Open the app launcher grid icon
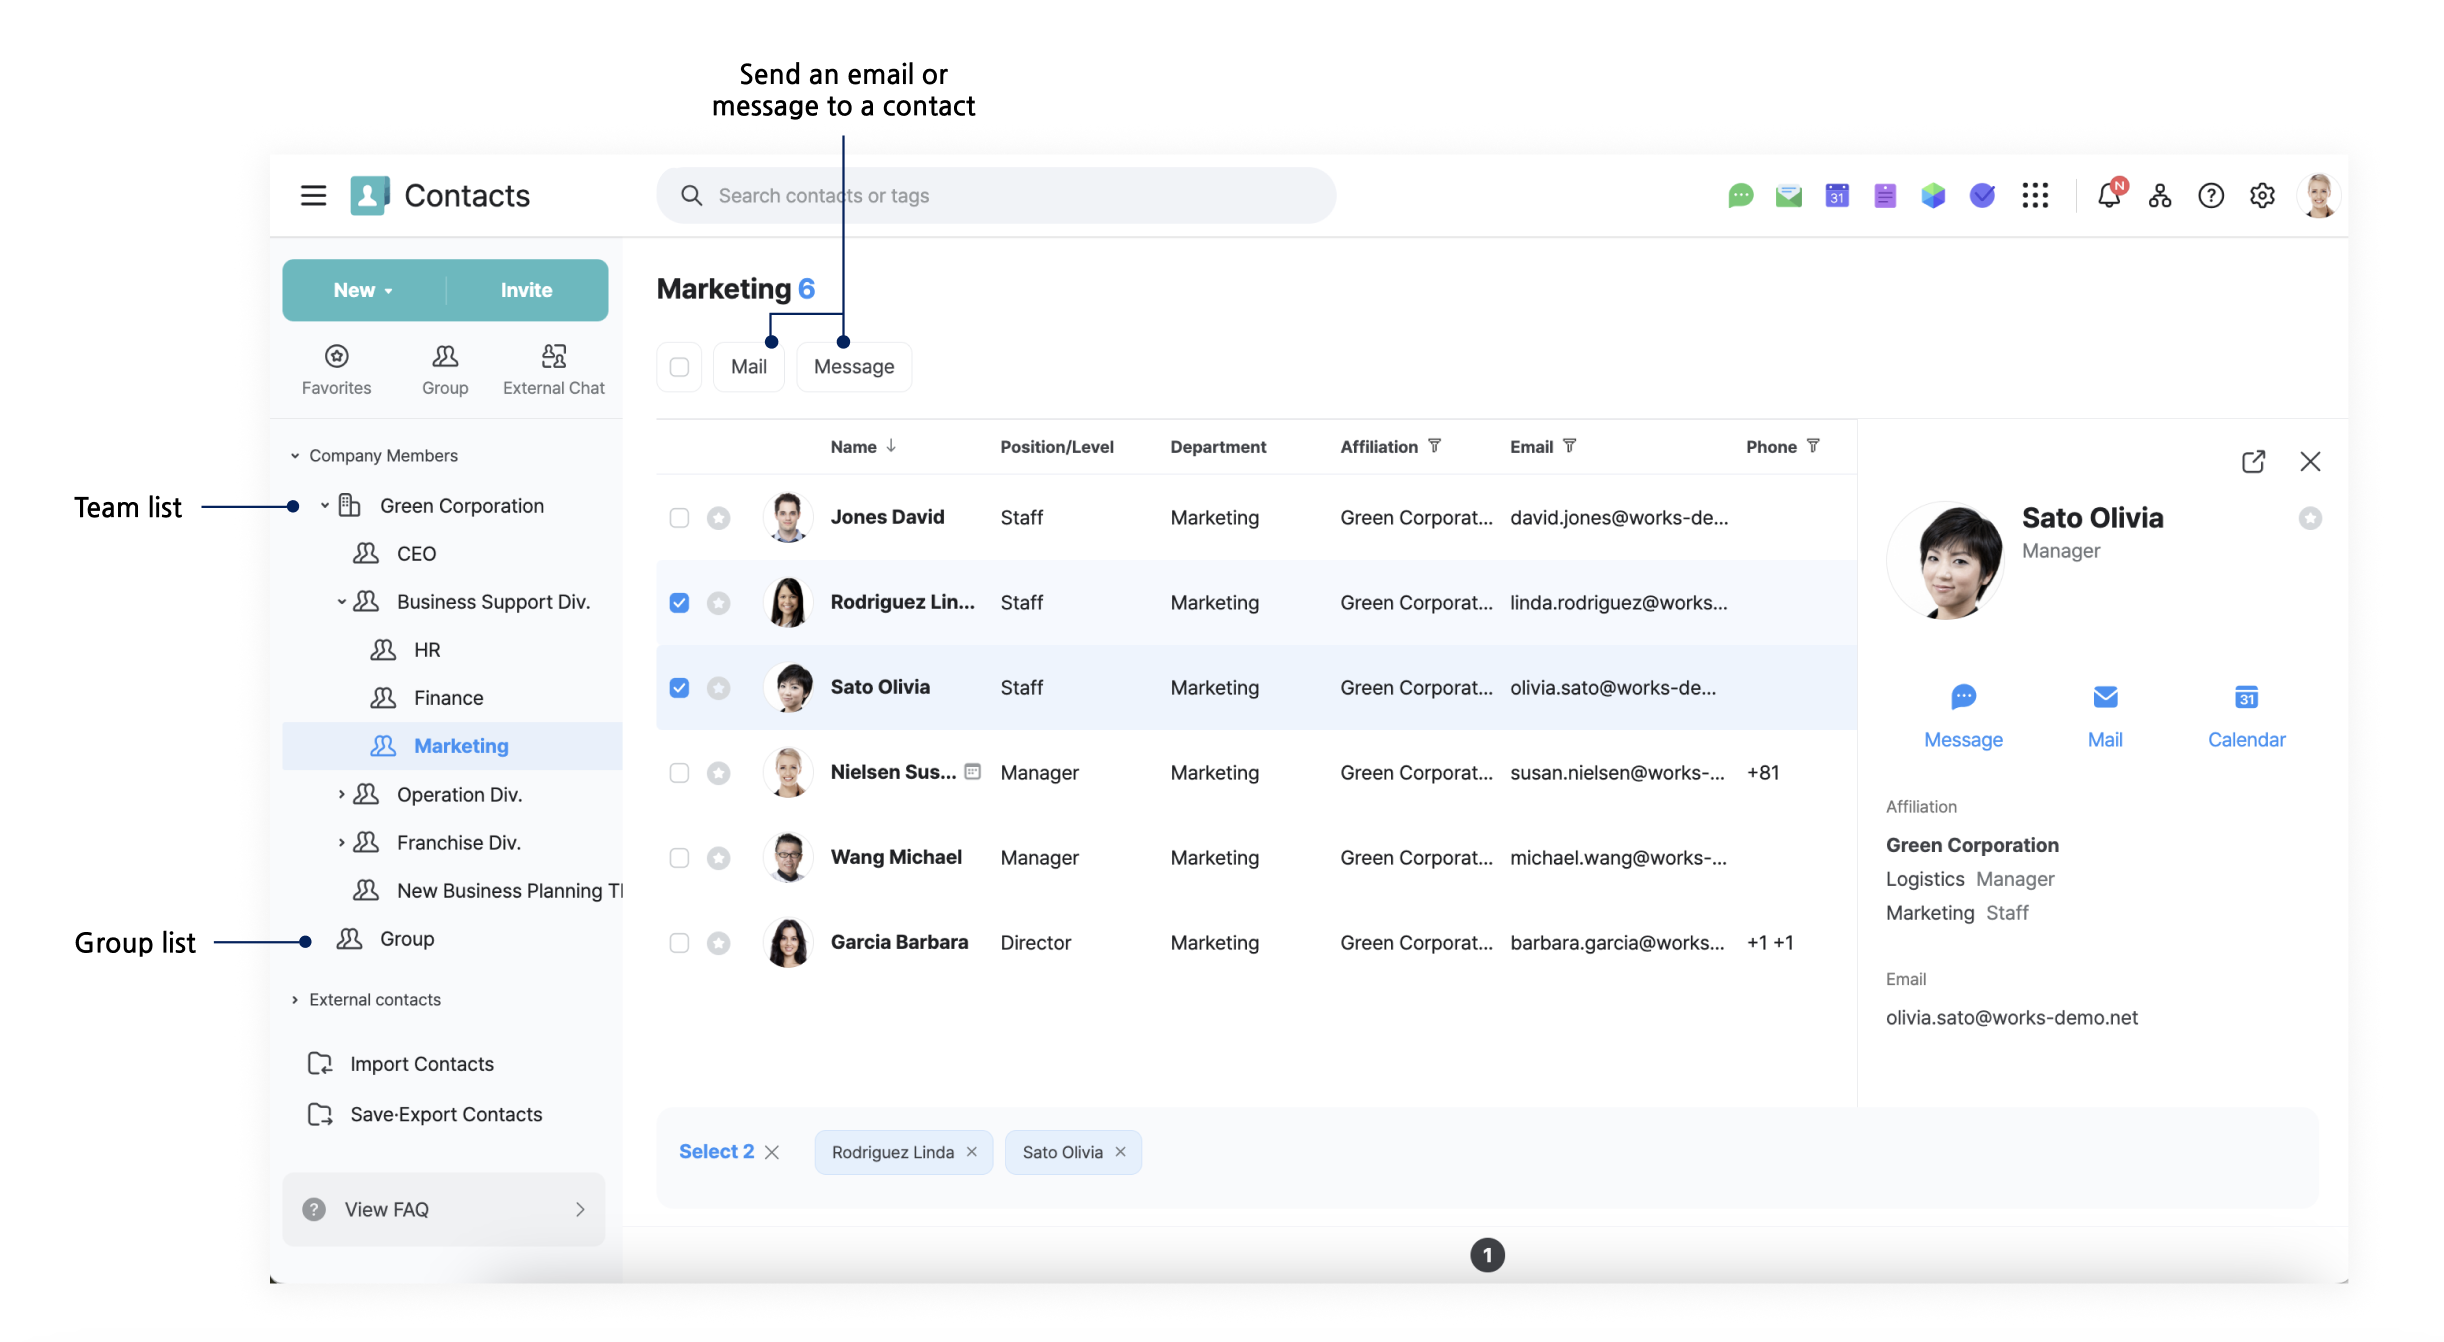The width and height of the screenshot is (2444, 1342). click(x=2035, y=196)
